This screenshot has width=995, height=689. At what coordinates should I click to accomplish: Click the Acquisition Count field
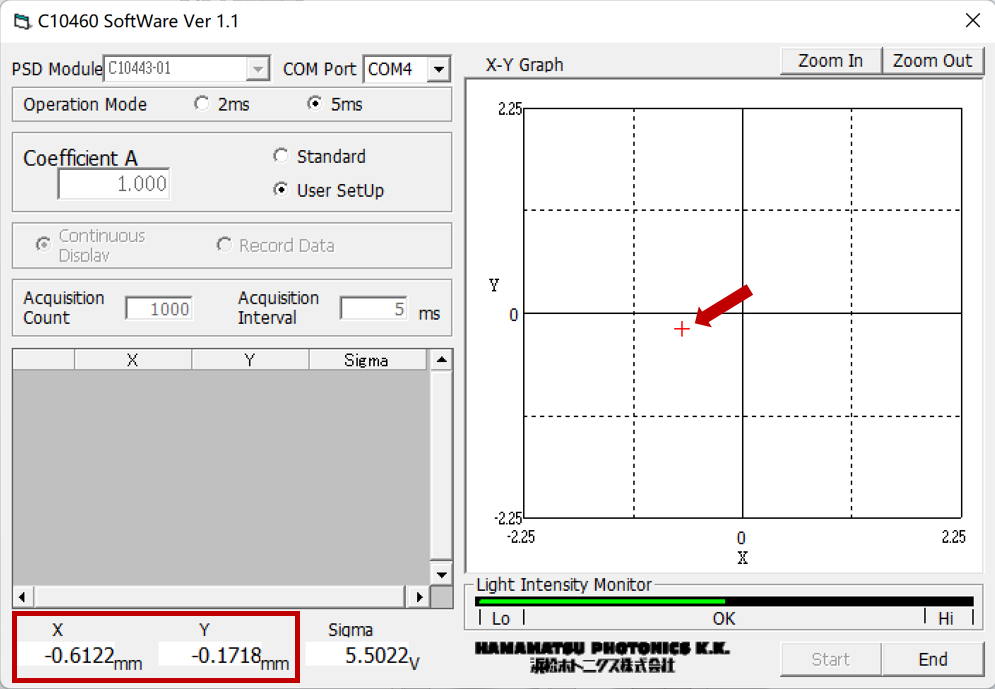[158, 308]
